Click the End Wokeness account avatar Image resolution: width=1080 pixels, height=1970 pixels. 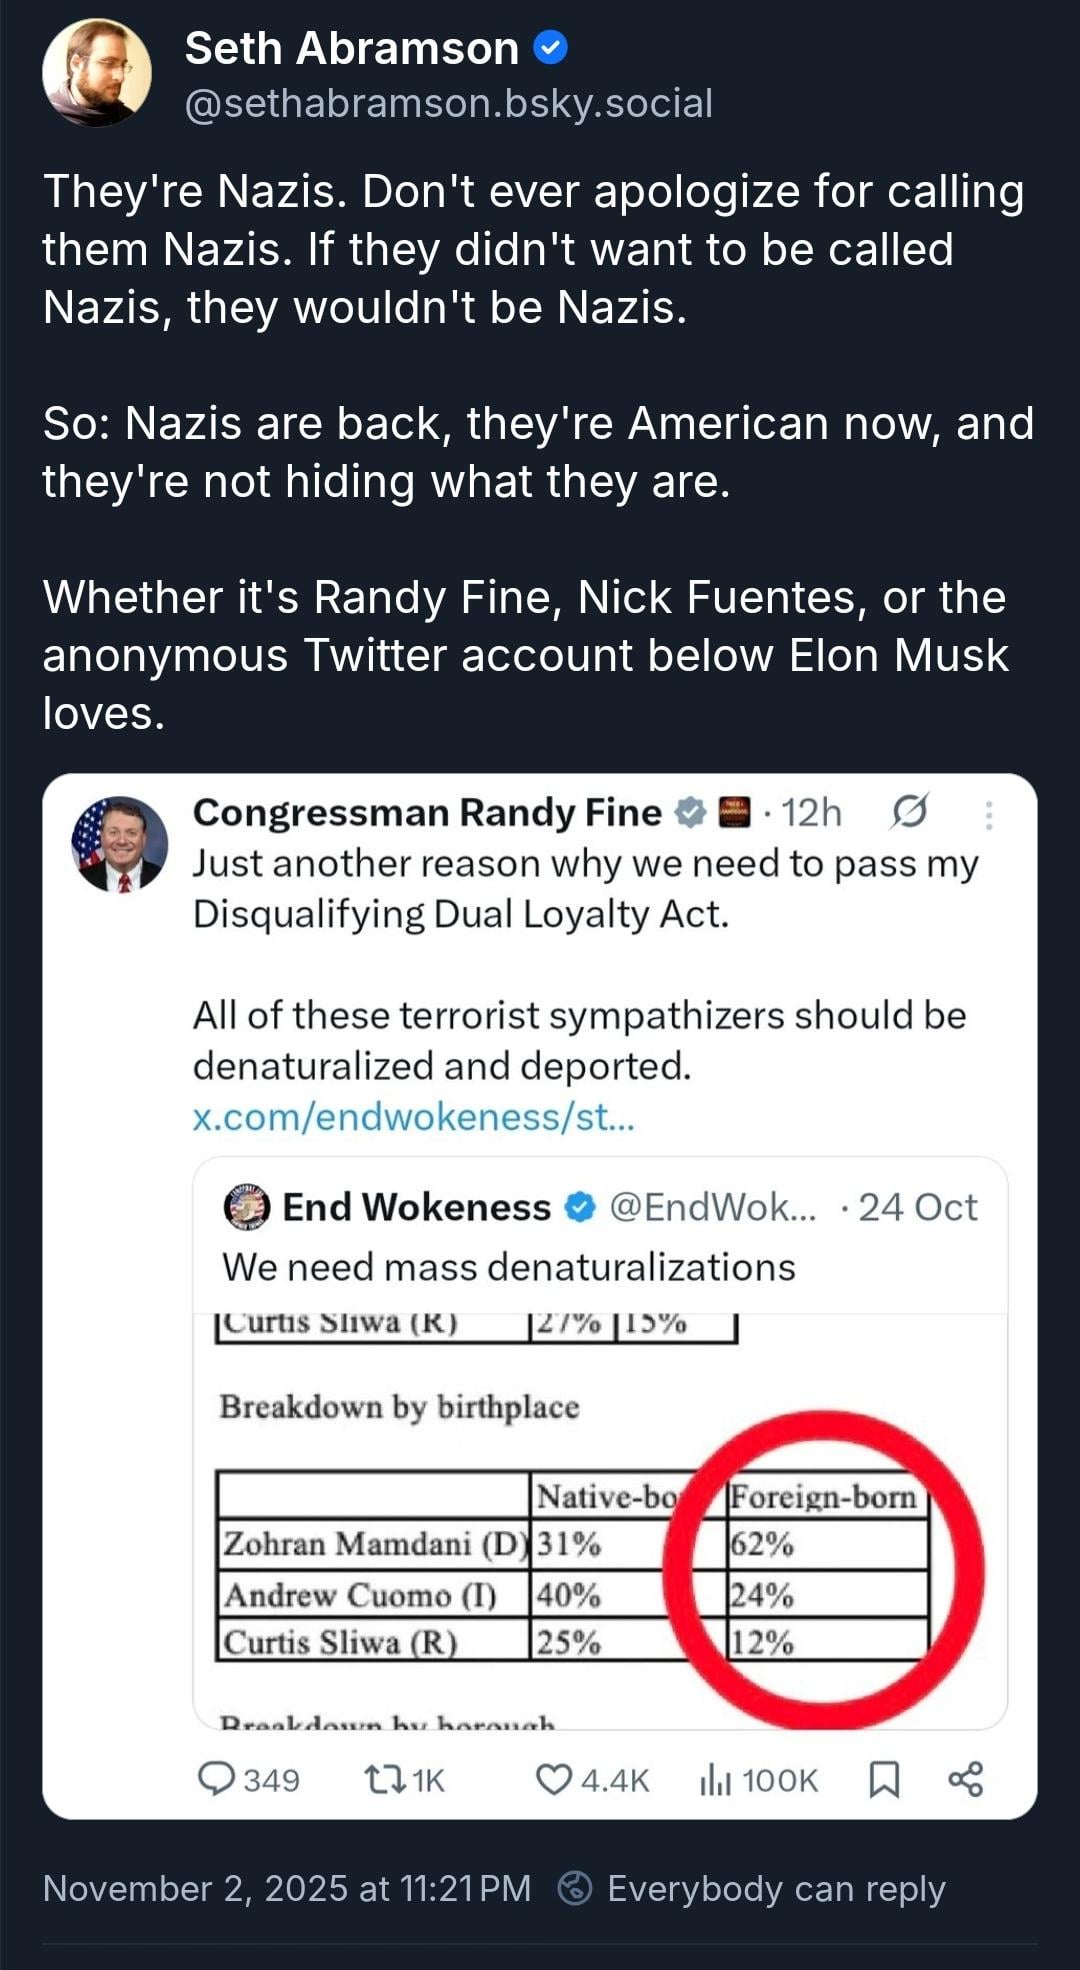click(247, 1207)
